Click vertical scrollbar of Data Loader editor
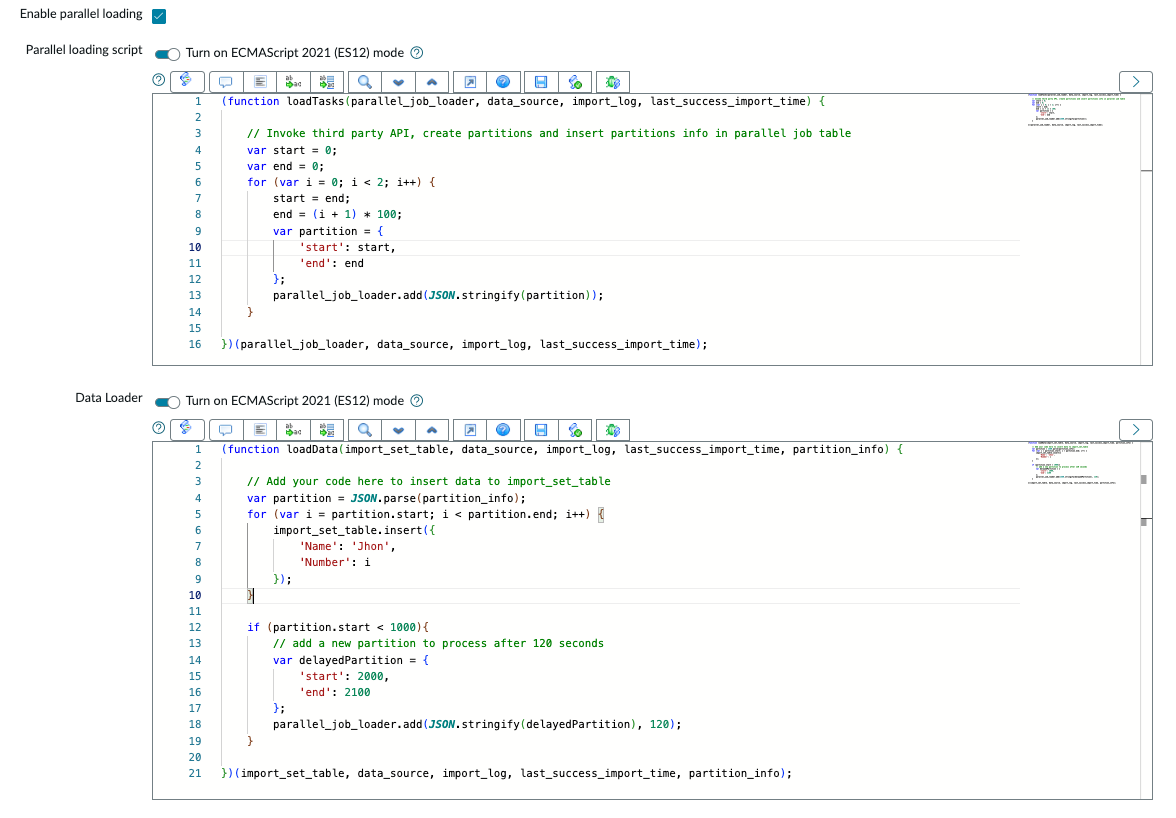Image resolution: width=1176 pixels, height=818 pixels. click(1146, 620)
